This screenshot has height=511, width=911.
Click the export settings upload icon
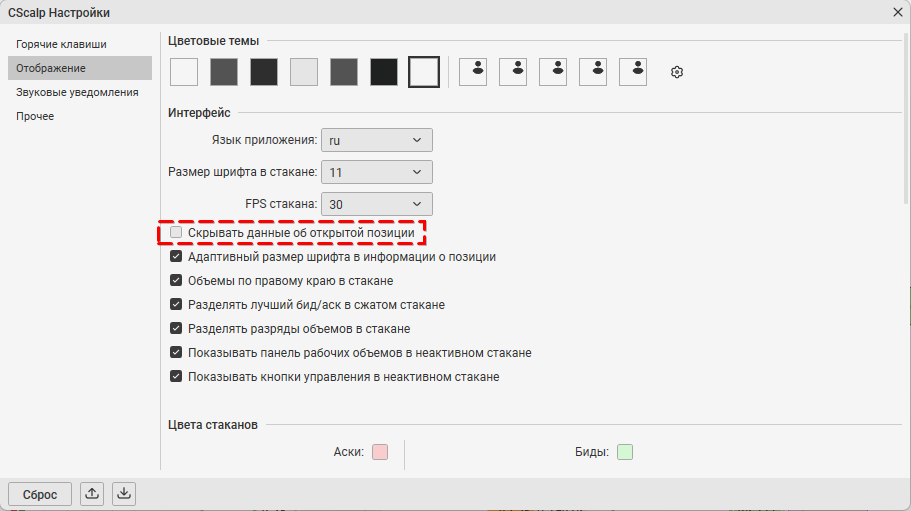pyautogui.click(x=92, y=494)
